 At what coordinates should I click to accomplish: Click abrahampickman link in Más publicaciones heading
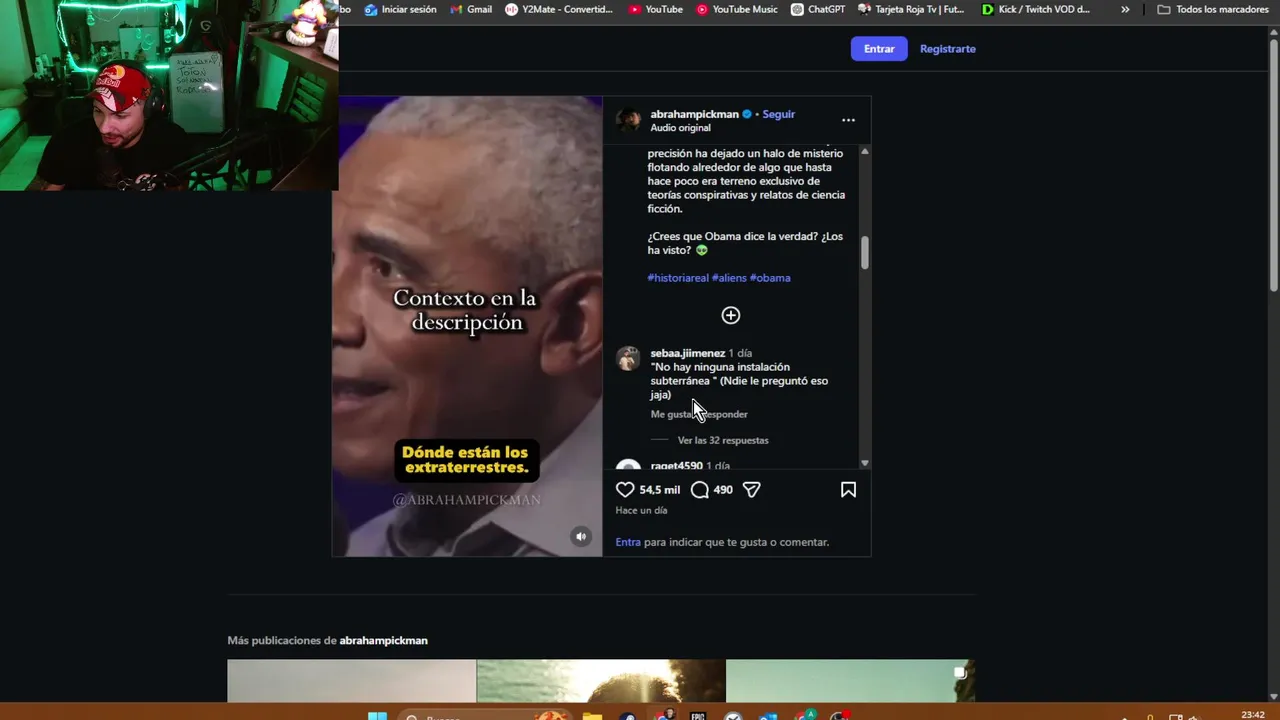click(x=383, y=640)
